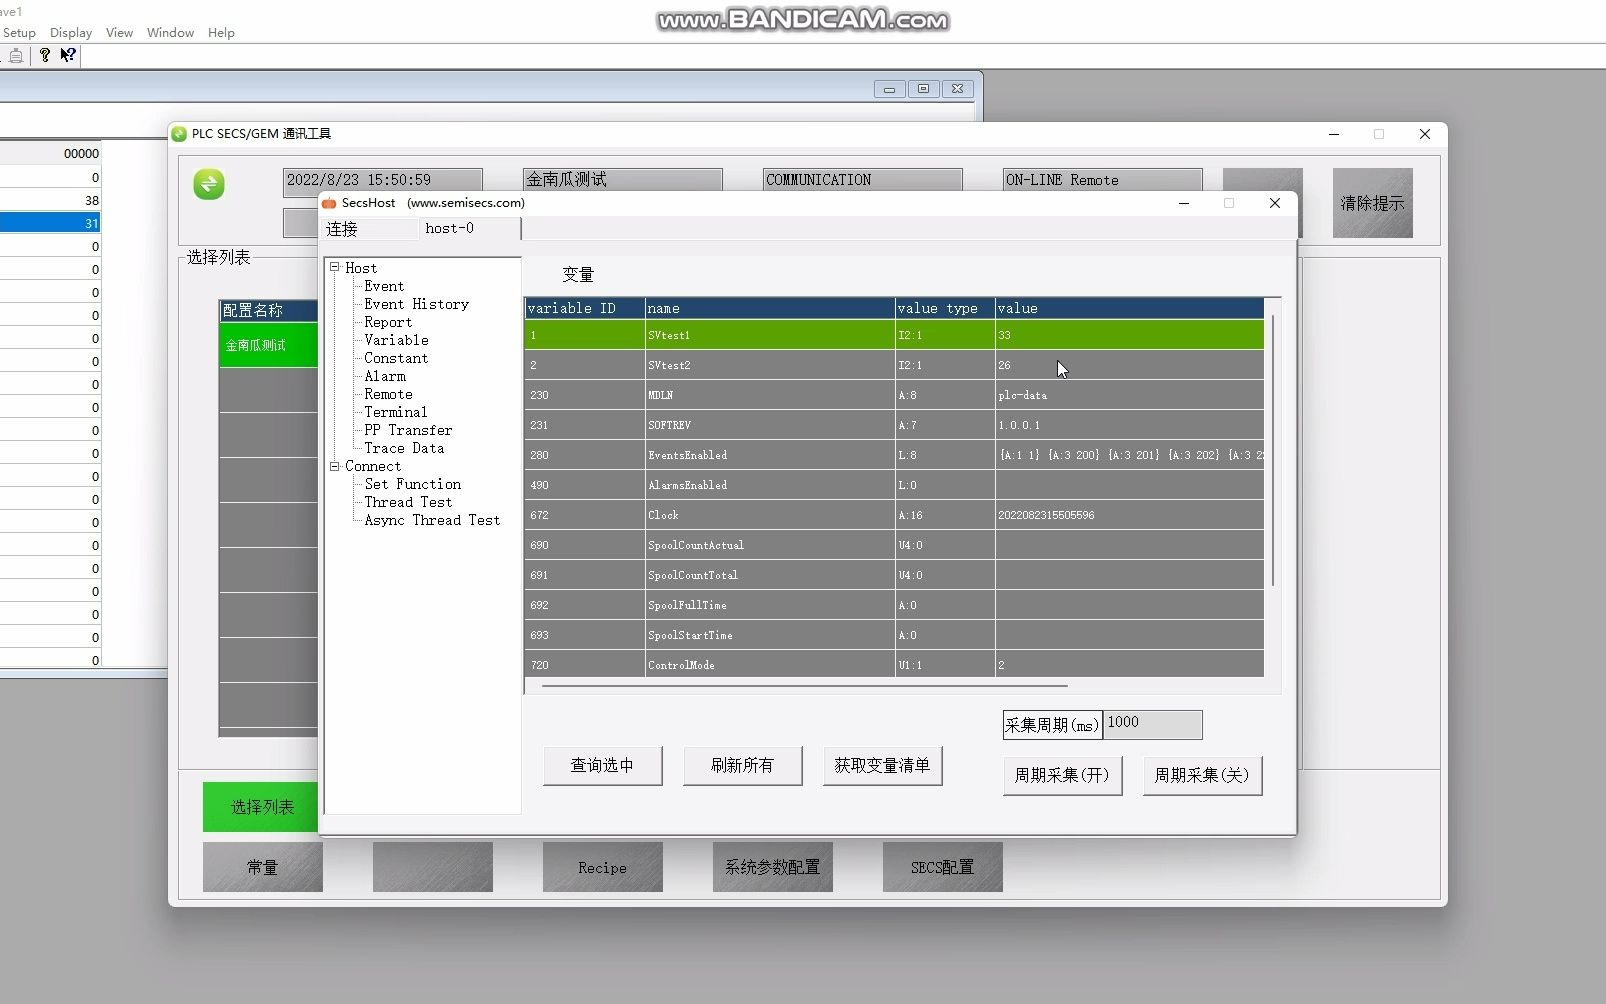Screen dimensions: 1606x1004
Task: Click the 清除提示 button
Action: 1372,203
